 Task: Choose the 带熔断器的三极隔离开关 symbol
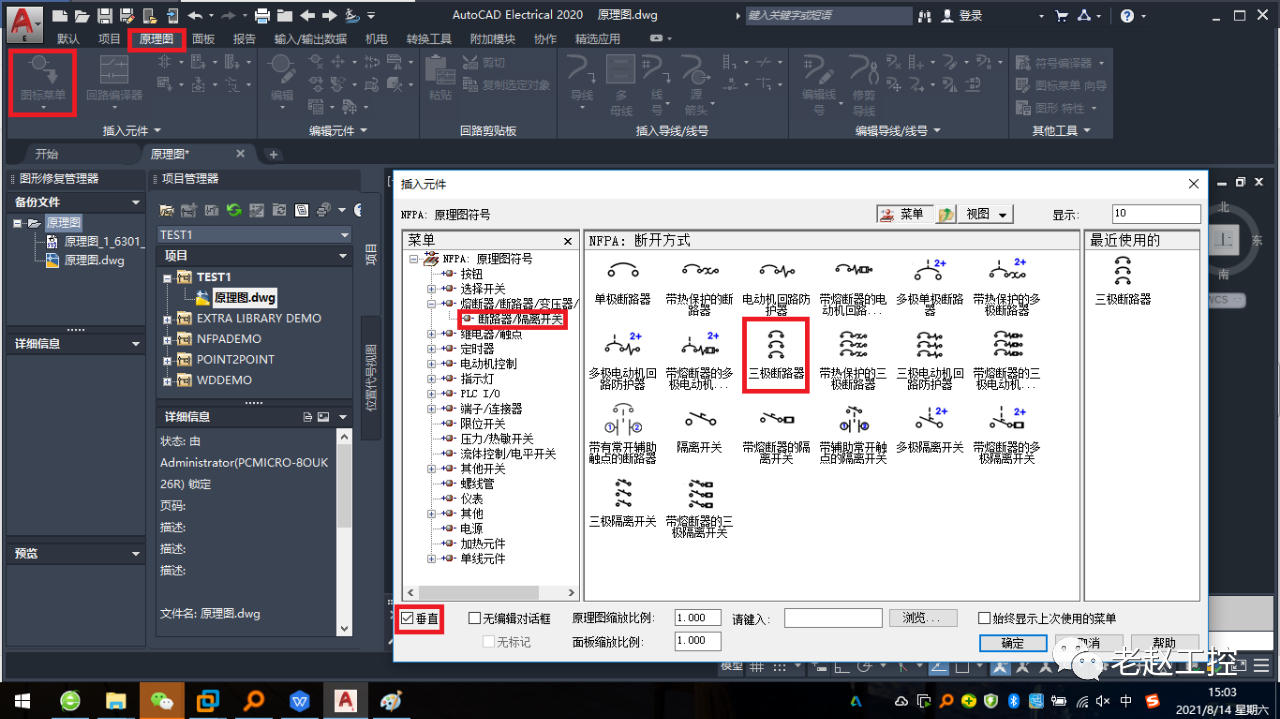(x=699, y=509)
